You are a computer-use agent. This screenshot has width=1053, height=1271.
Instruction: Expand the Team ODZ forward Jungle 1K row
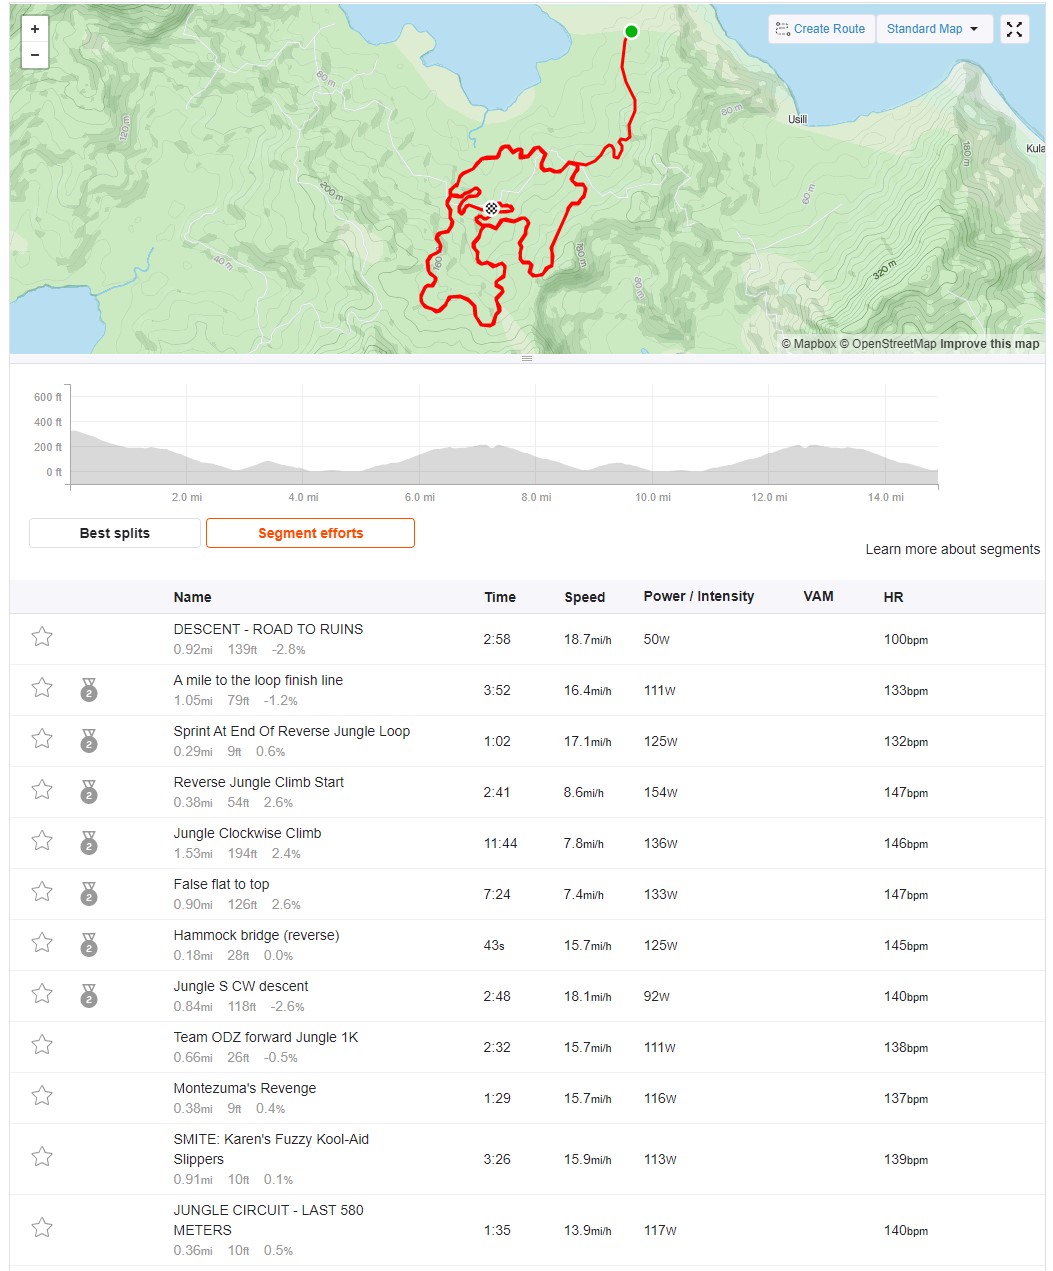pyautogui.click(x=527, y=1046)
